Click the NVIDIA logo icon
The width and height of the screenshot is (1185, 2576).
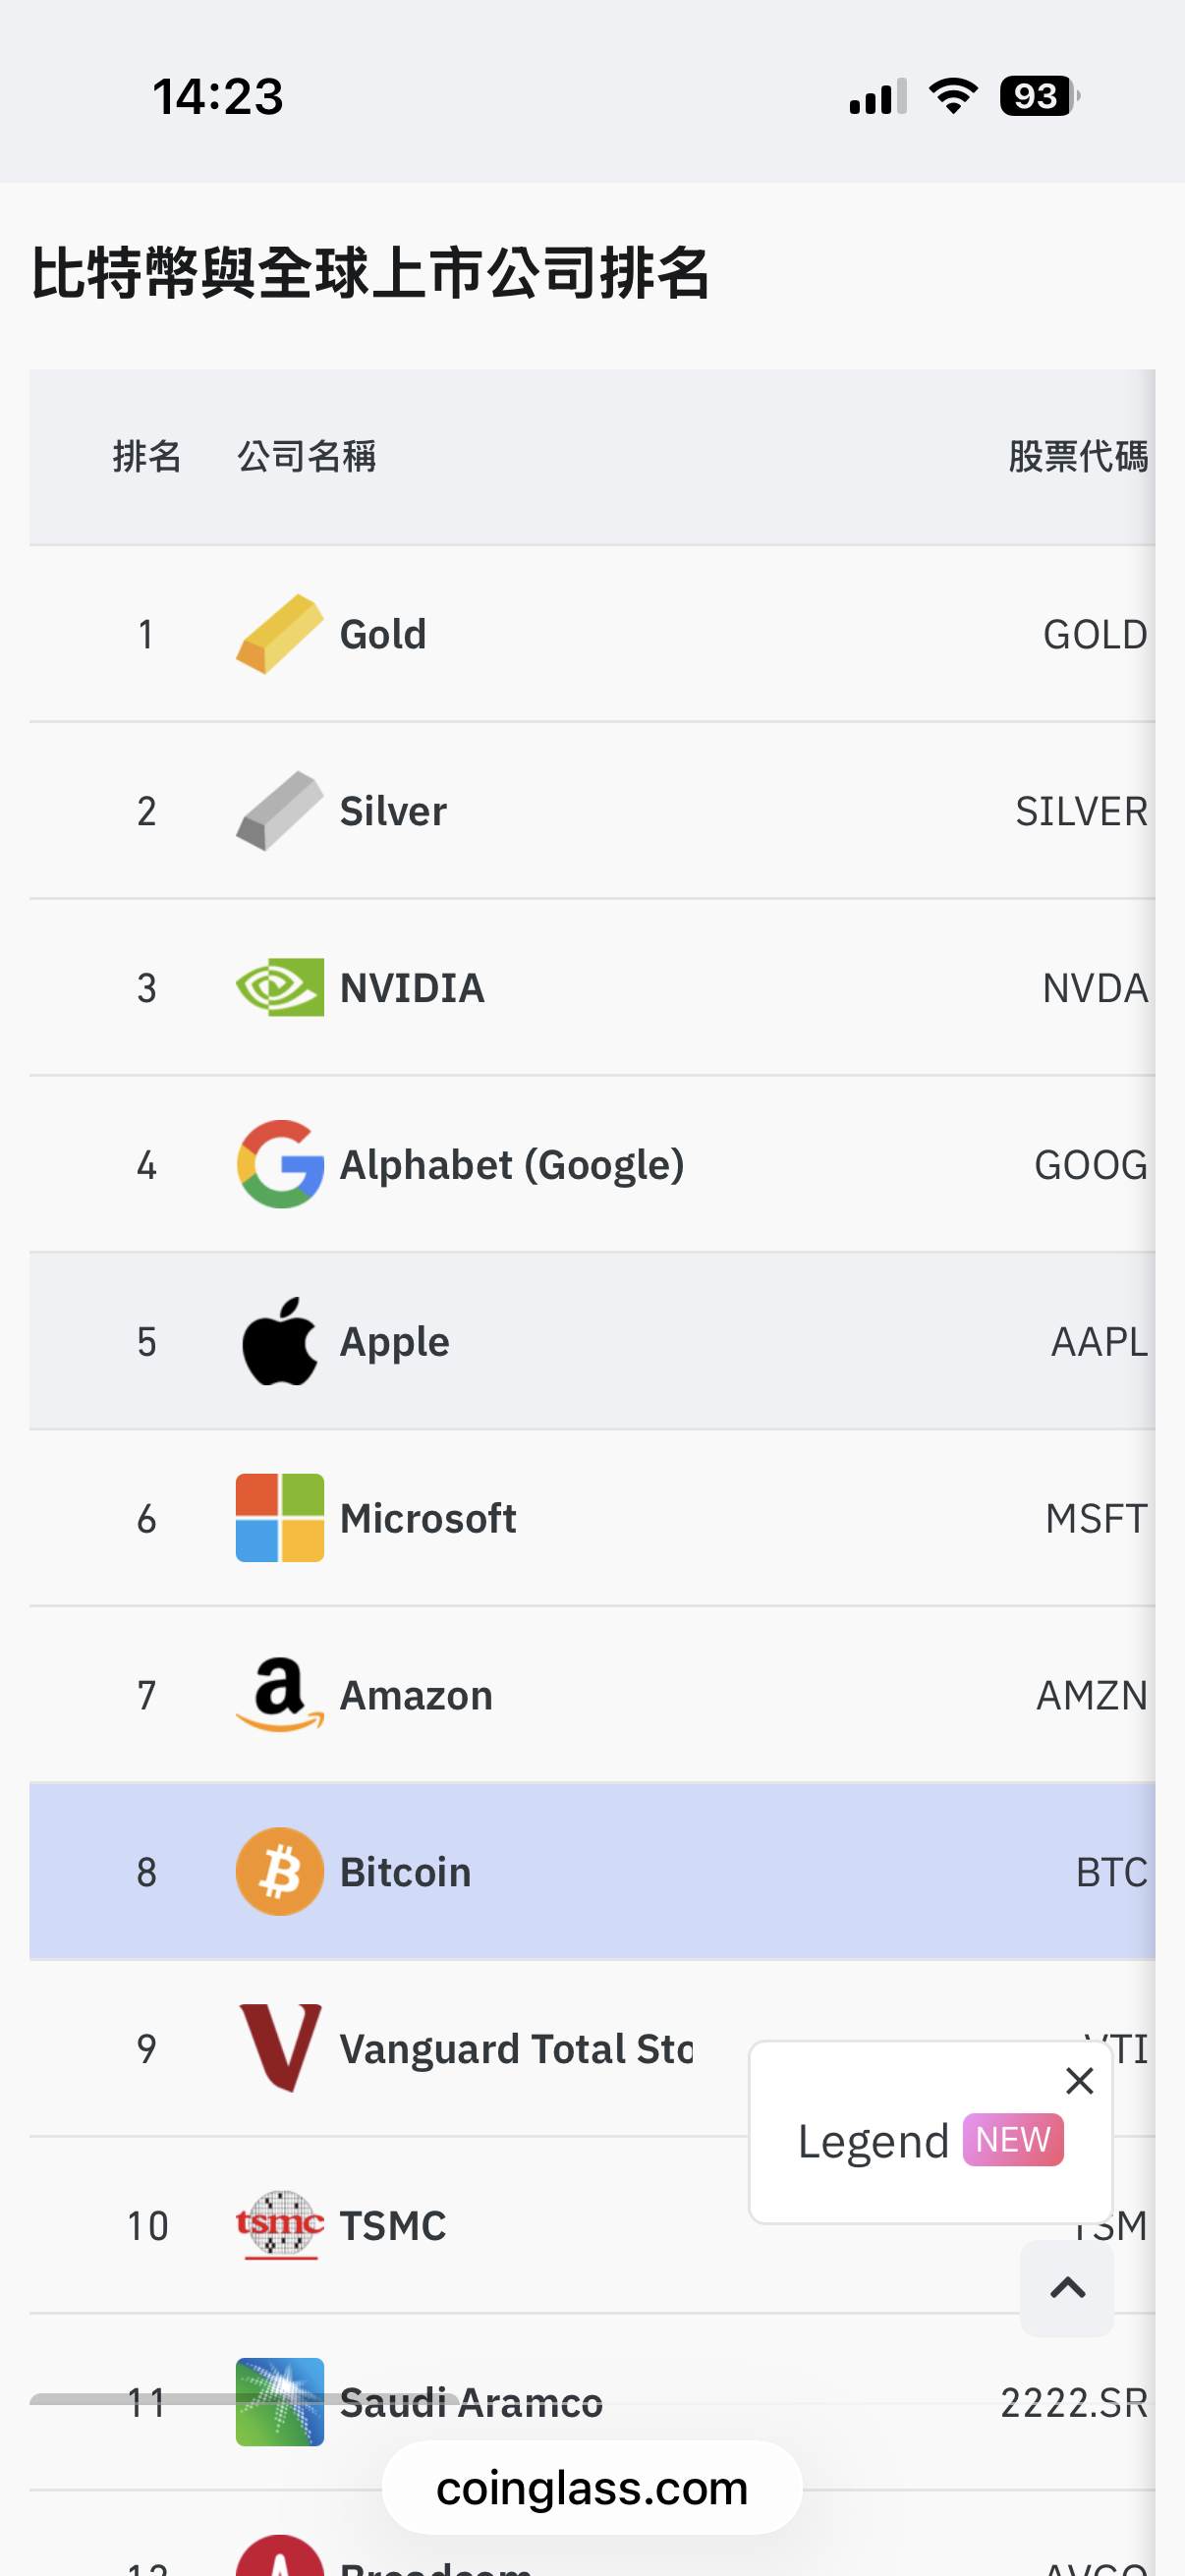(x=279, y=988)
